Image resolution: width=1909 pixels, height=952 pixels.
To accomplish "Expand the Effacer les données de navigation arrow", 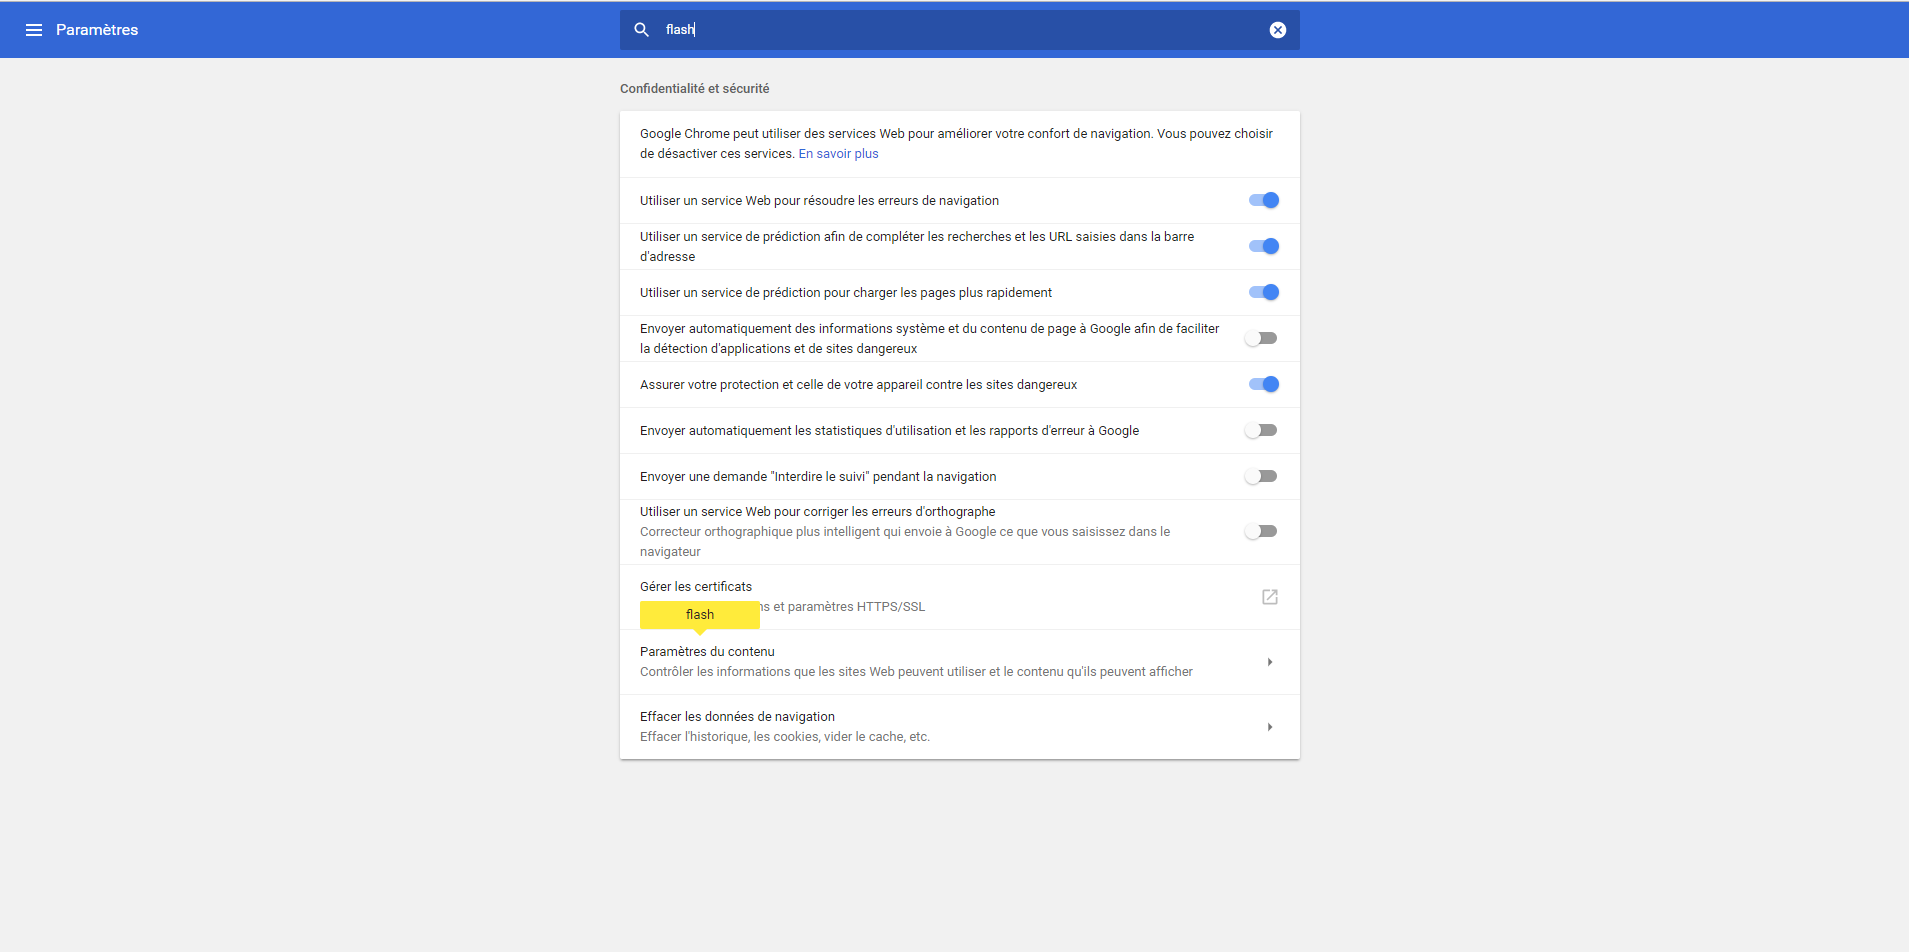I will click(1270, 727).
